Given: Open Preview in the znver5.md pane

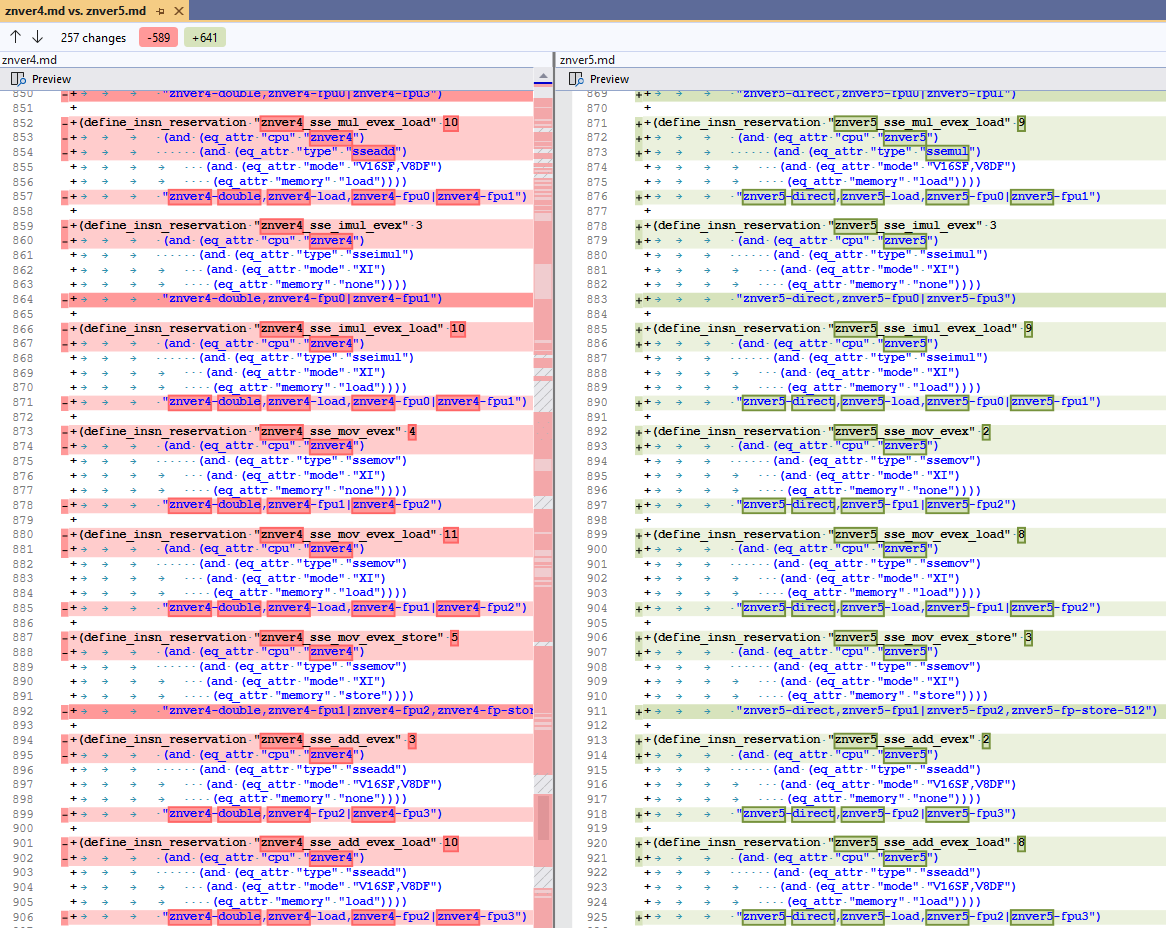Looking at the screenshot, I should (x=599, y=79).
